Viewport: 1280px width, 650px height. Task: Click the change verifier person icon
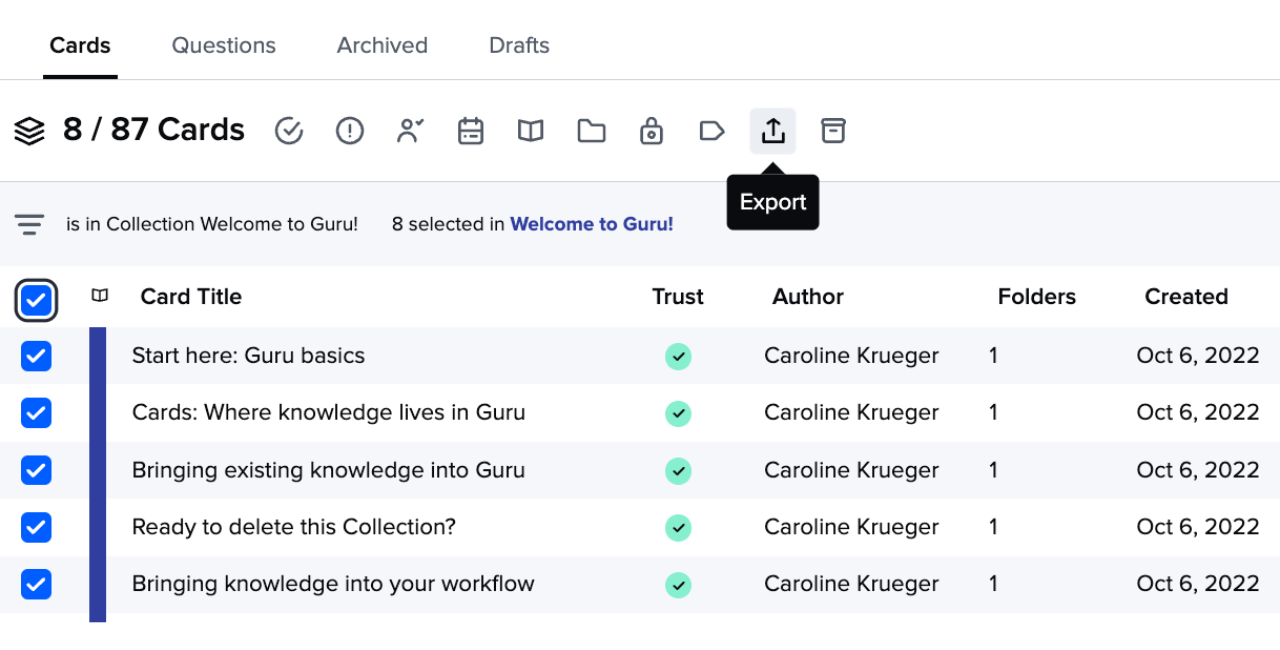tap(410, 131)
